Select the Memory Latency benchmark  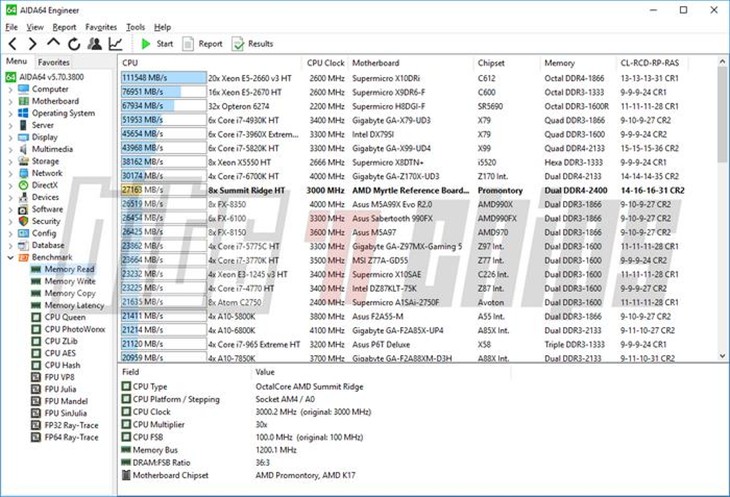point(74,305)
